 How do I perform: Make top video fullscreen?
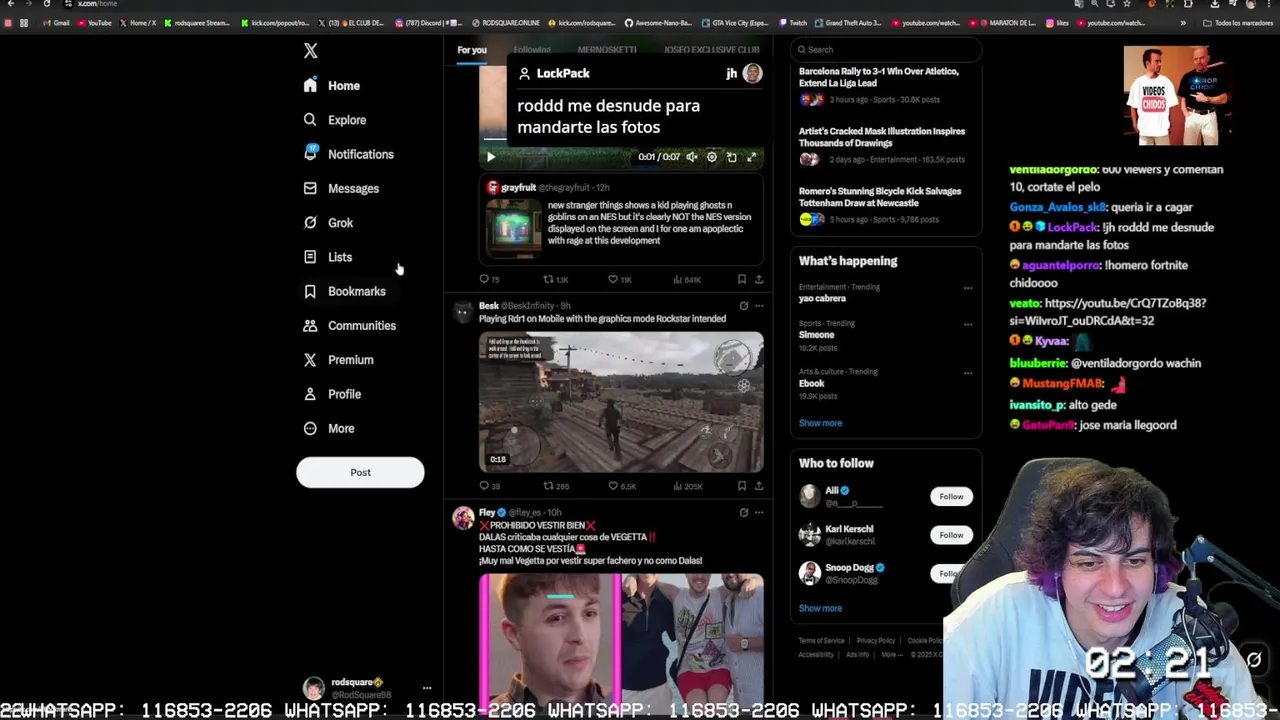click(751, 157)
